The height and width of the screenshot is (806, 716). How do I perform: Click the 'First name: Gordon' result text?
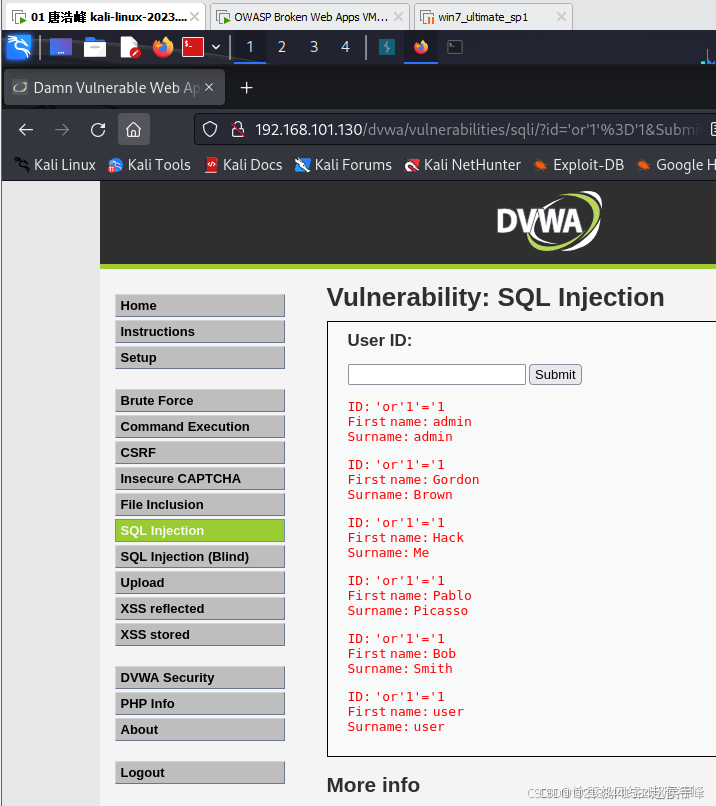[413, 480]
